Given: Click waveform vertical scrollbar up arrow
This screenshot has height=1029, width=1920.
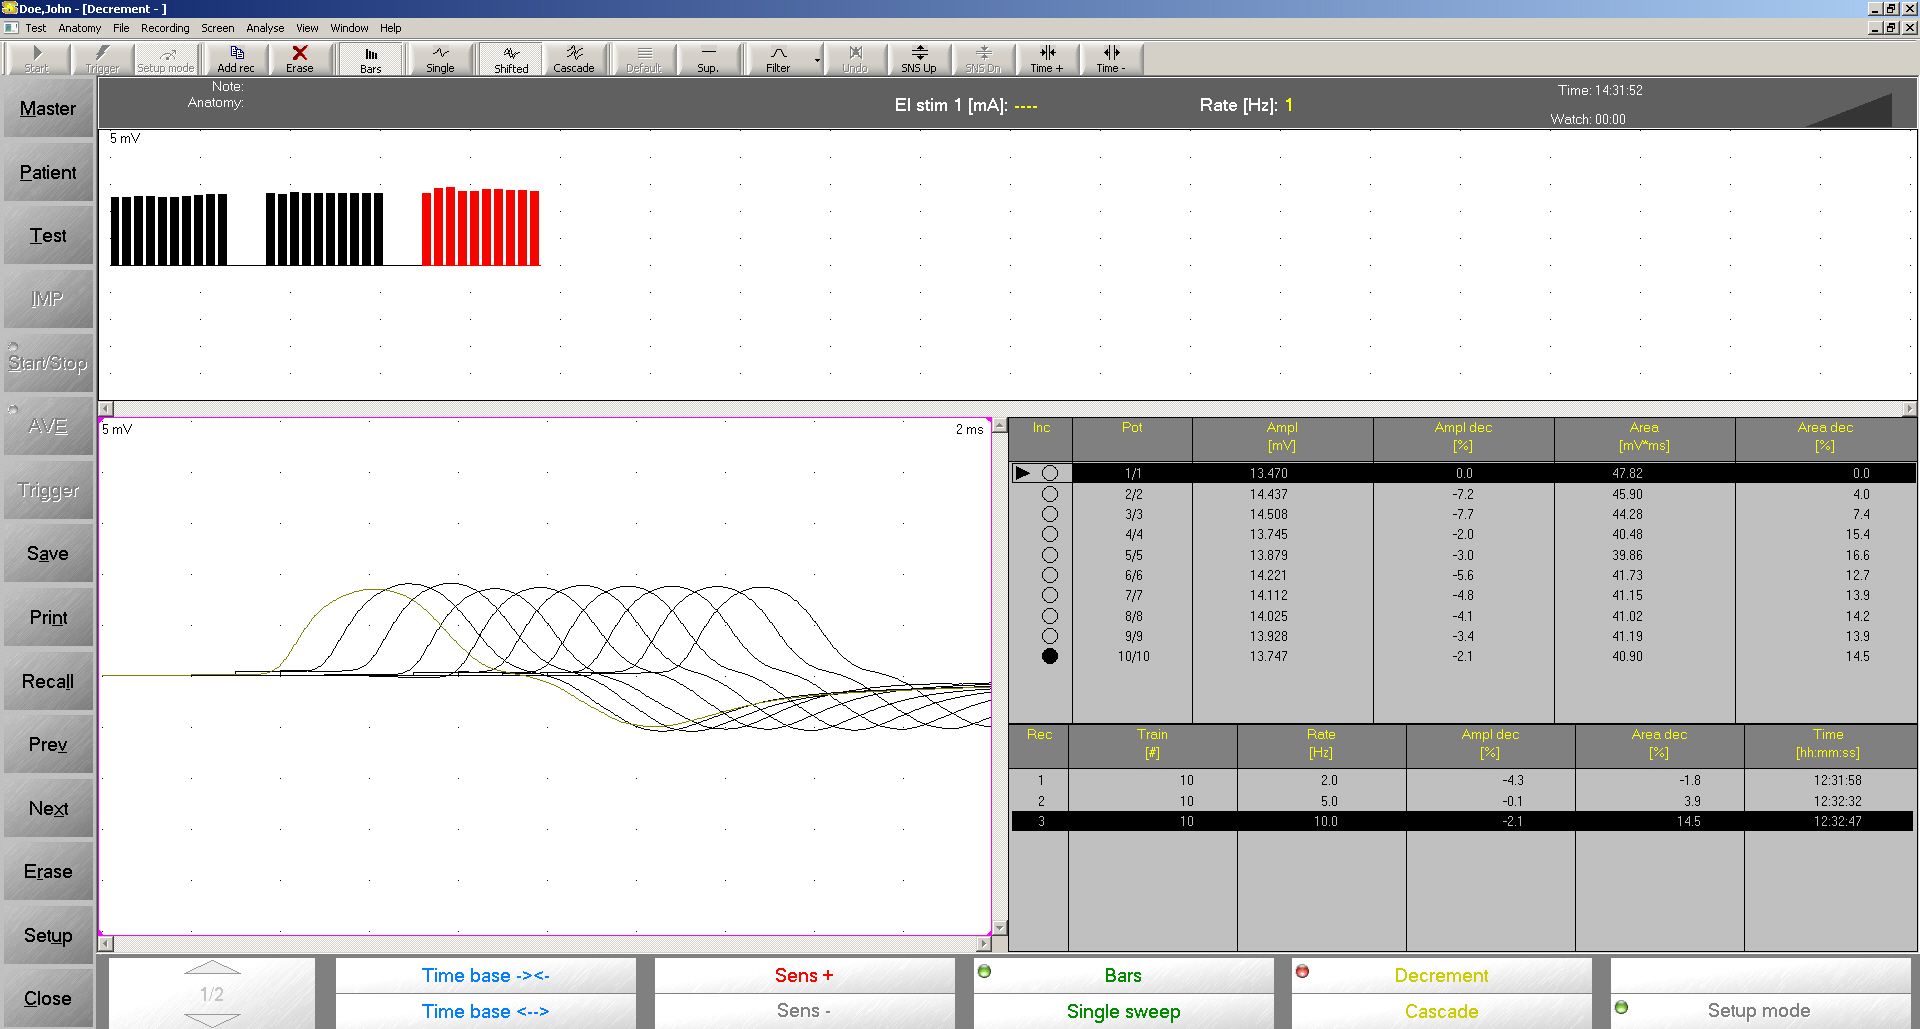Looking at the screenshot, I should pyautogui.click(x=999, y=426).
